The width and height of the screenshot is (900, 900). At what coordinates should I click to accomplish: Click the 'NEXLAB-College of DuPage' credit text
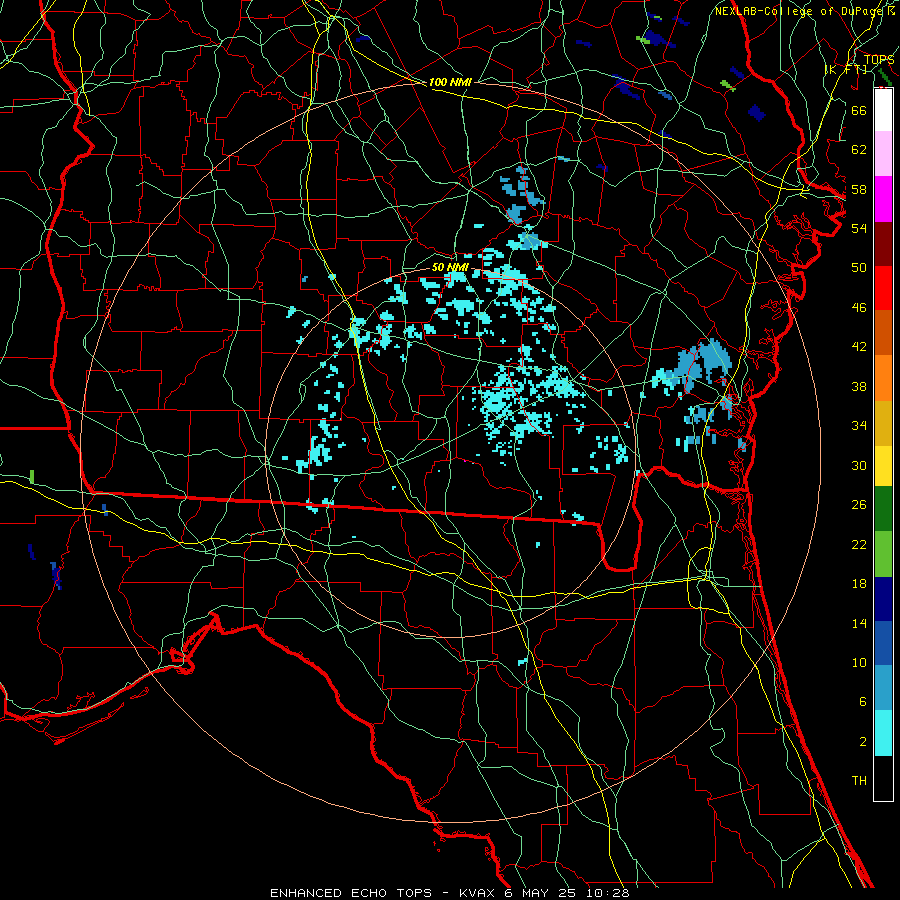click(x=801, y=11)
